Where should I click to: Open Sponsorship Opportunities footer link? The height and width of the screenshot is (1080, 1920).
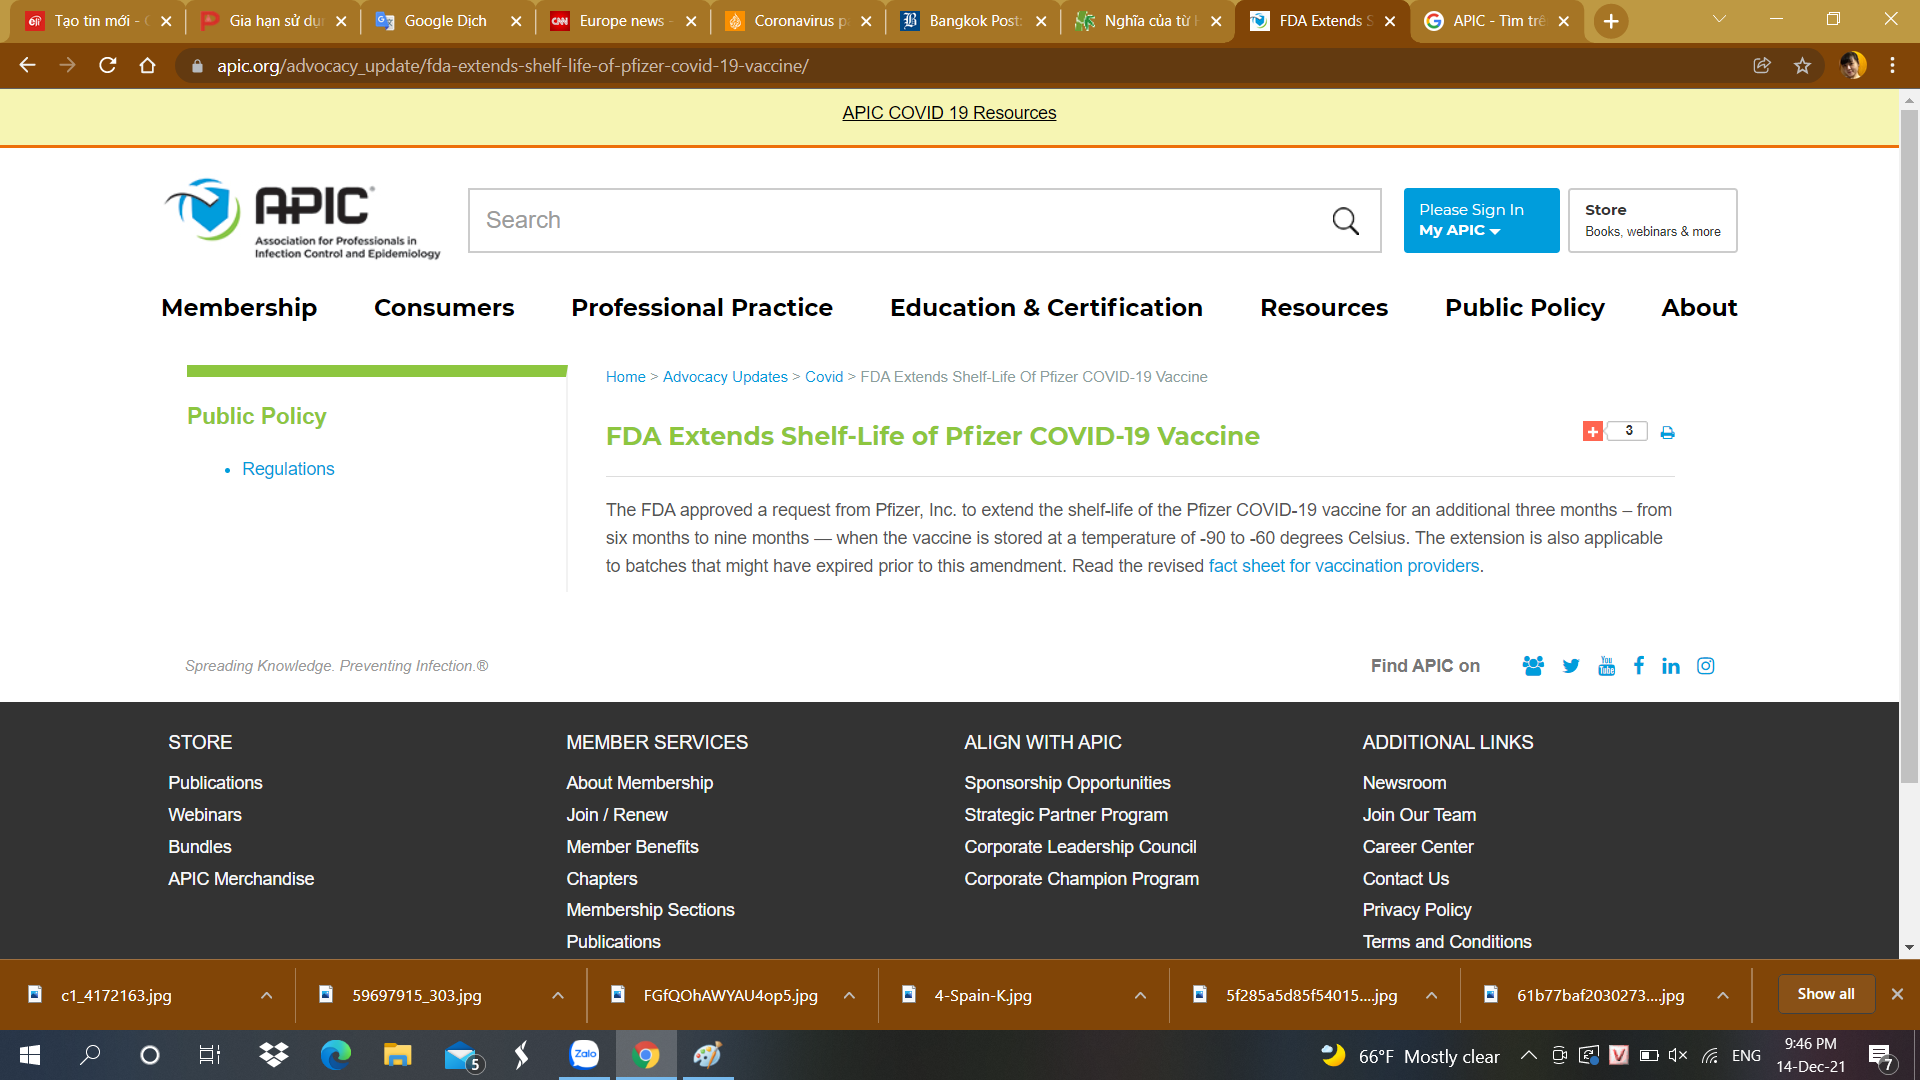coord(1067,783)
